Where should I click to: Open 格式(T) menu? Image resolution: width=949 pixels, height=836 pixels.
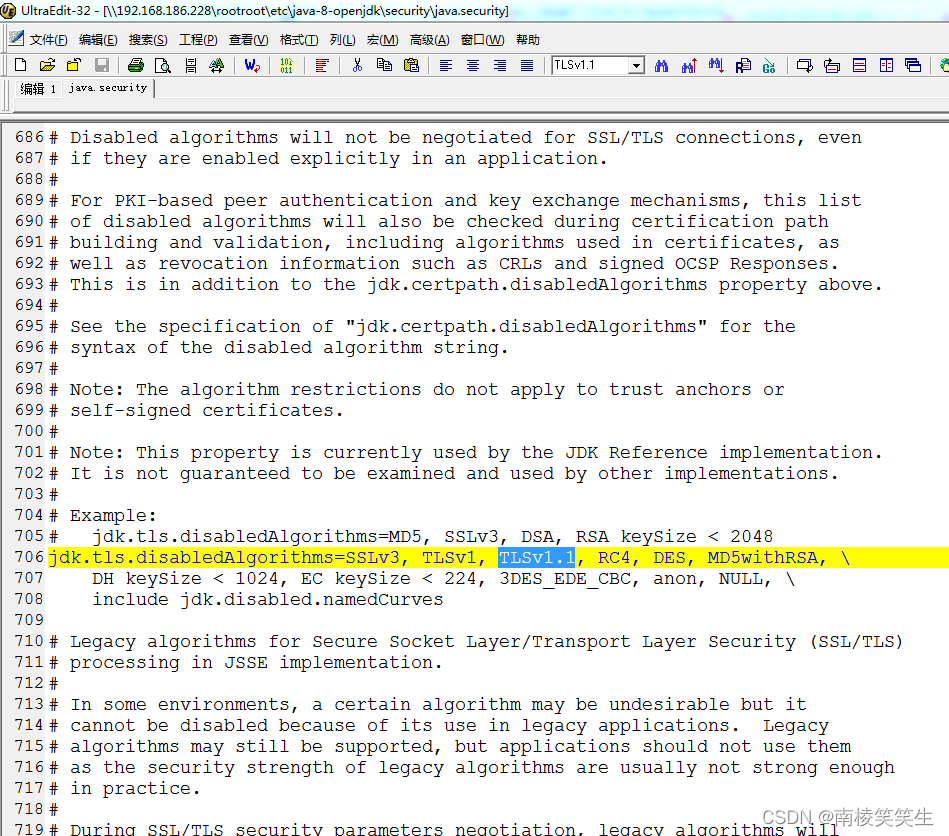[x=299, y=40]
